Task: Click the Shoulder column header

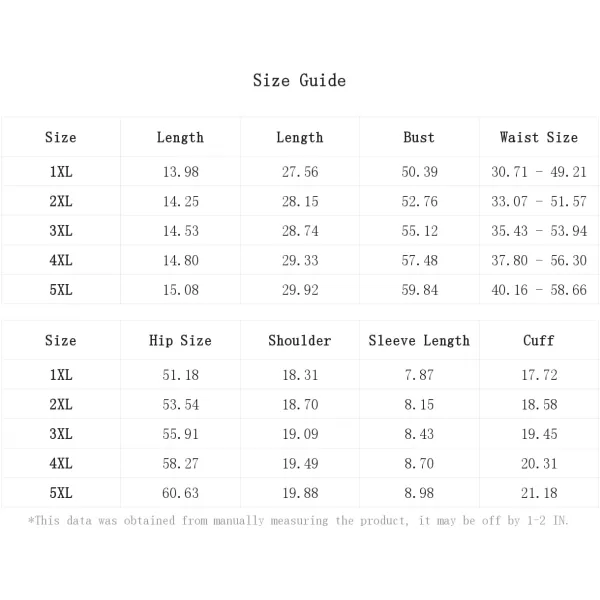Action: pos(300,341)
